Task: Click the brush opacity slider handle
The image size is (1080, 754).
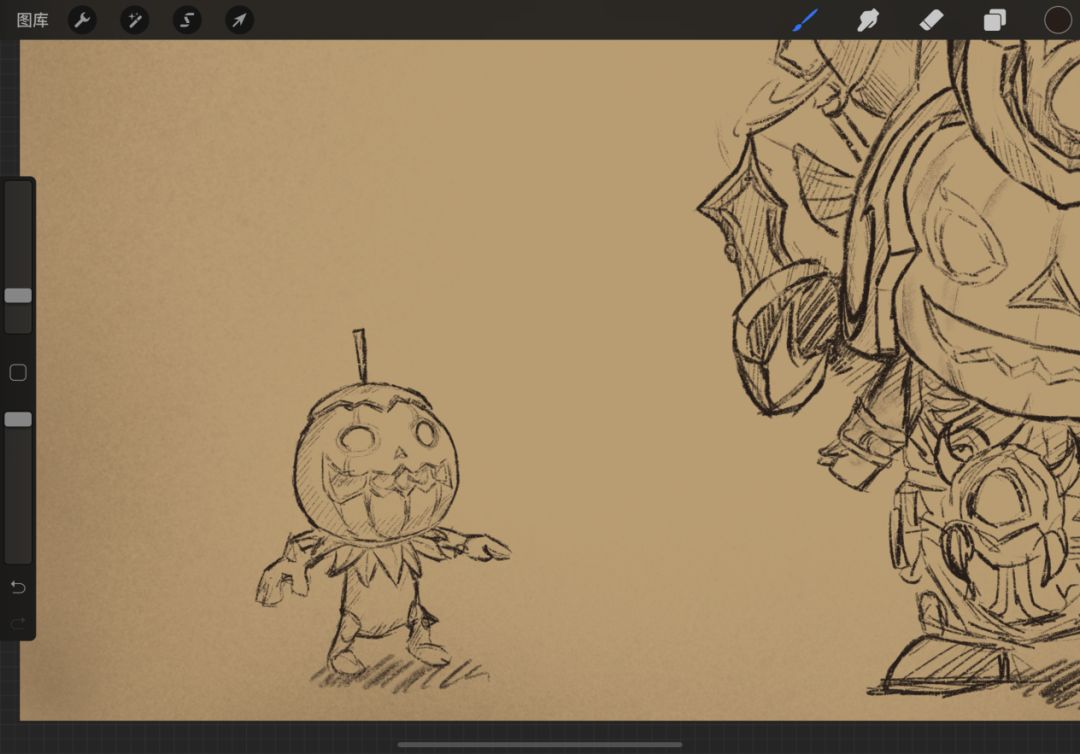Action: (18, 419)
